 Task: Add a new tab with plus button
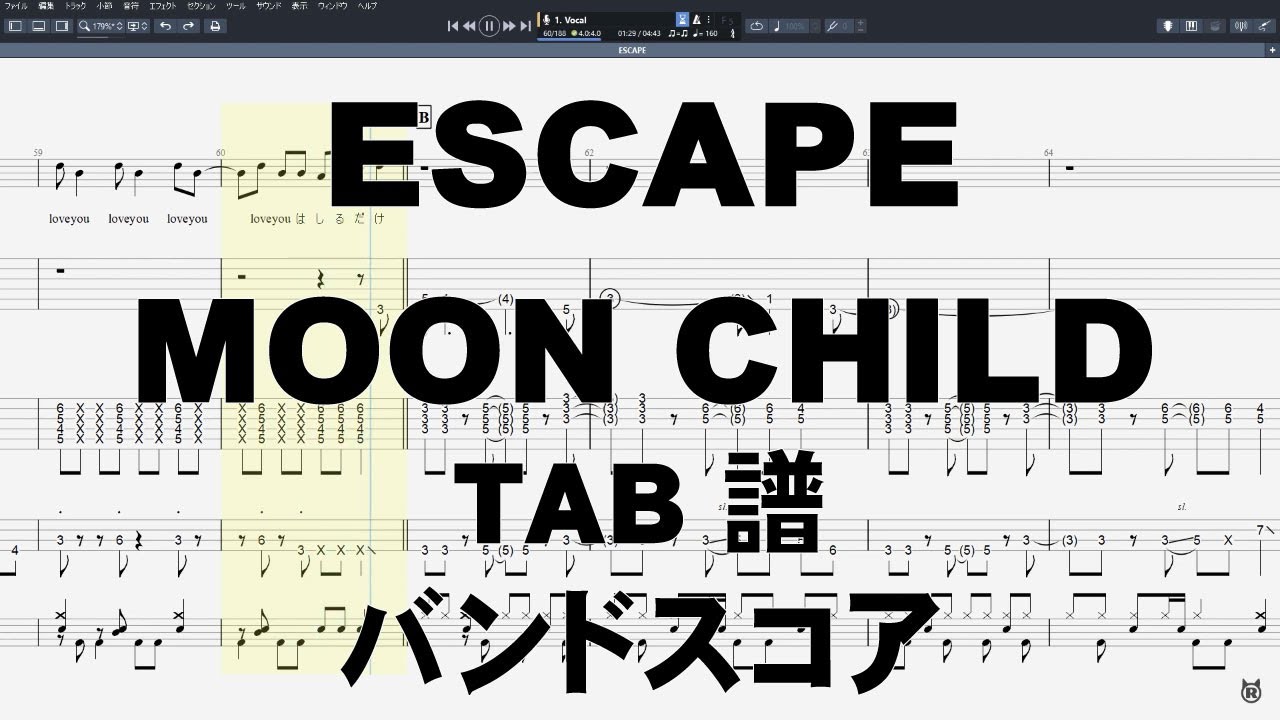1272,49
